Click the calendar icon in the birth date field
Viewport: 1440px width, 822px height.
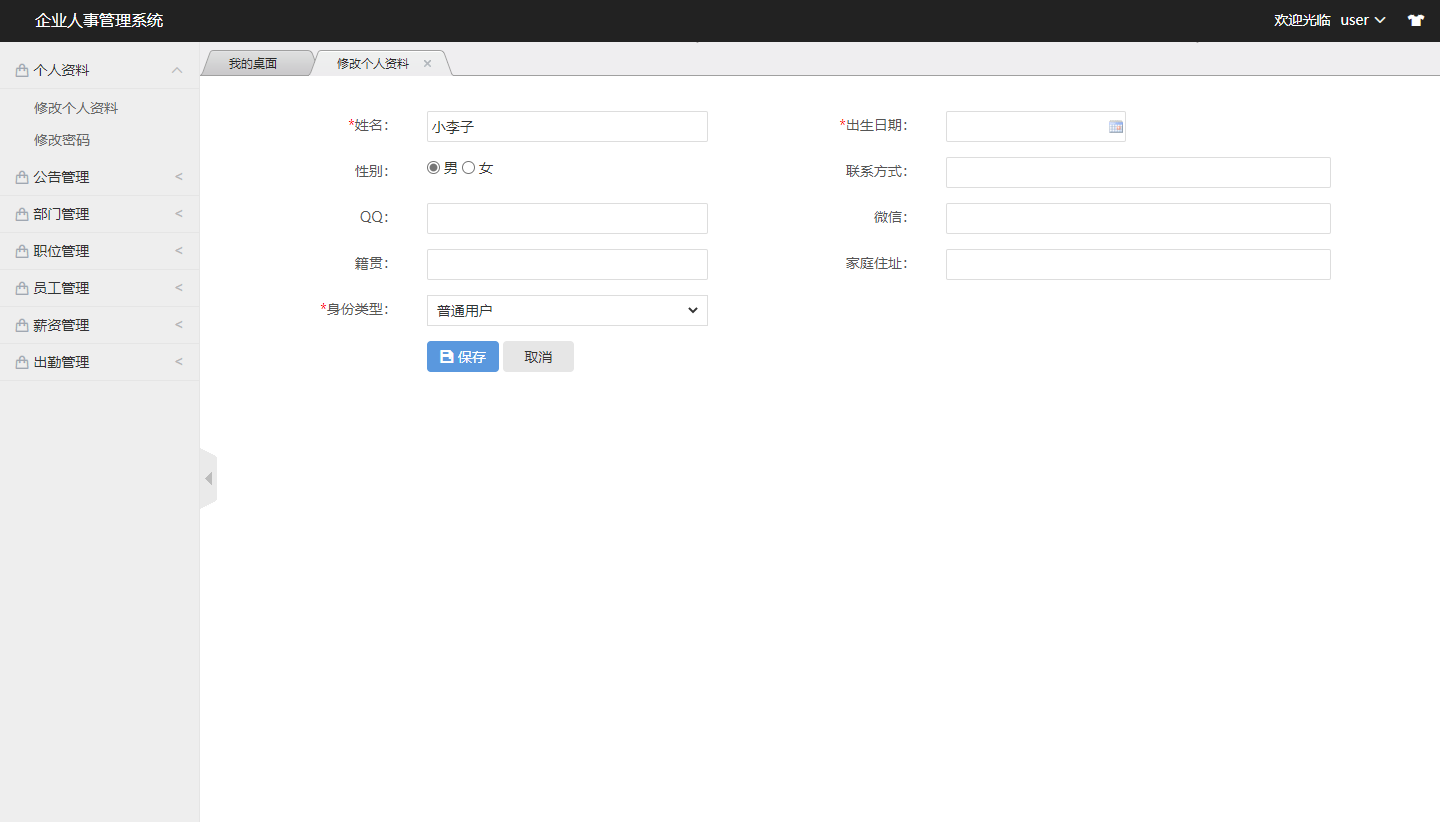tap(1115, 126)
